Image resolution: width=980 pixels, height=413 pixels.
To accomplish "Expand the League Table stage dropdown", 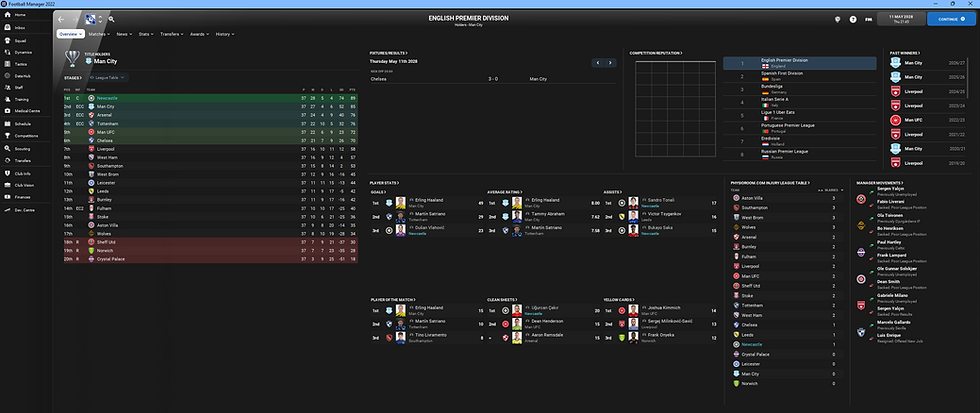I will tap(108, 77).
